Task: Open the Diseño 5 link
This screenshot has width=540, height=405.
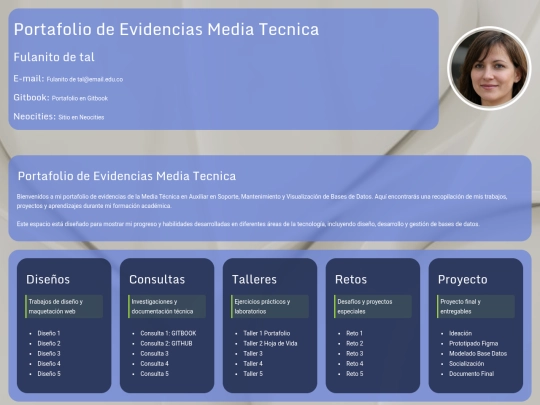Action: (49, 374)
